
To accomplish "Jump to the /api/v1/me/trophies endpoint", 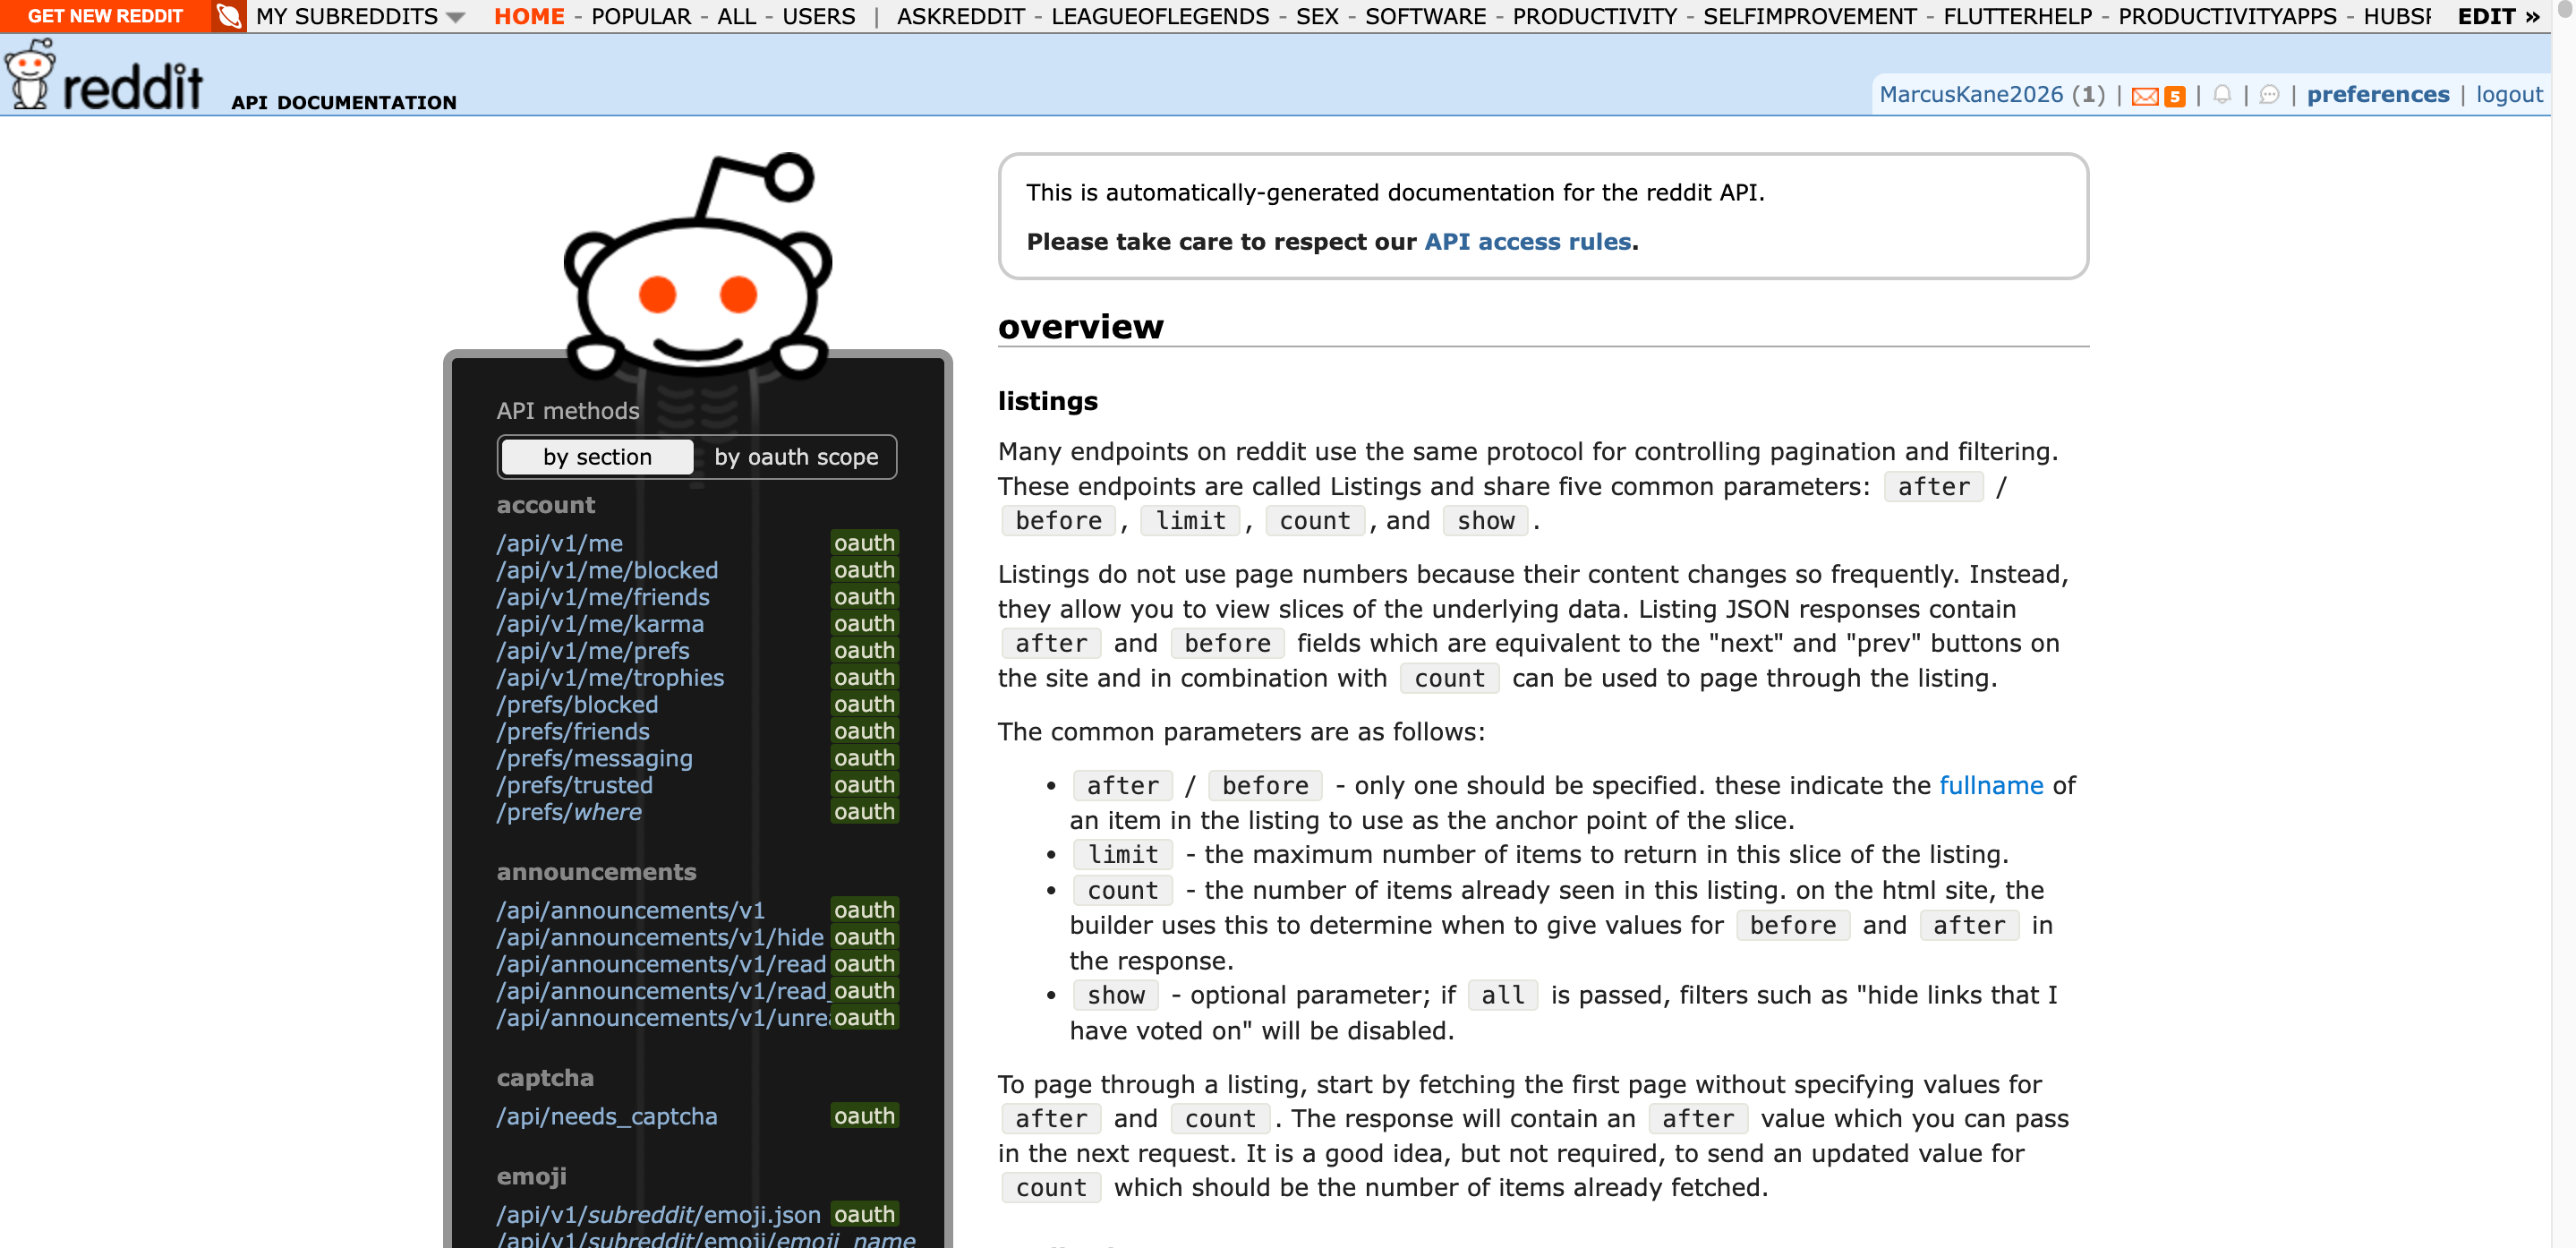I will (610, 678).
